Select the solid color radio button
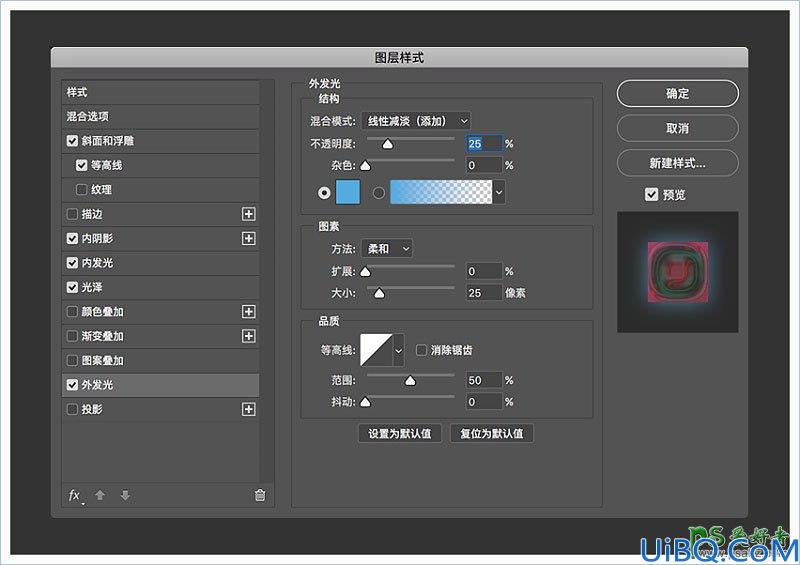 [324, 193]
